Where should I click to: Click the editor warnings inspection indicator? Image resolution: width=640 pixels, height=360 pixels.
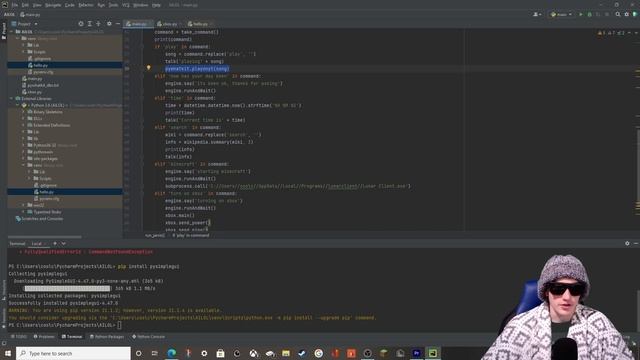(x=612, y=33)
